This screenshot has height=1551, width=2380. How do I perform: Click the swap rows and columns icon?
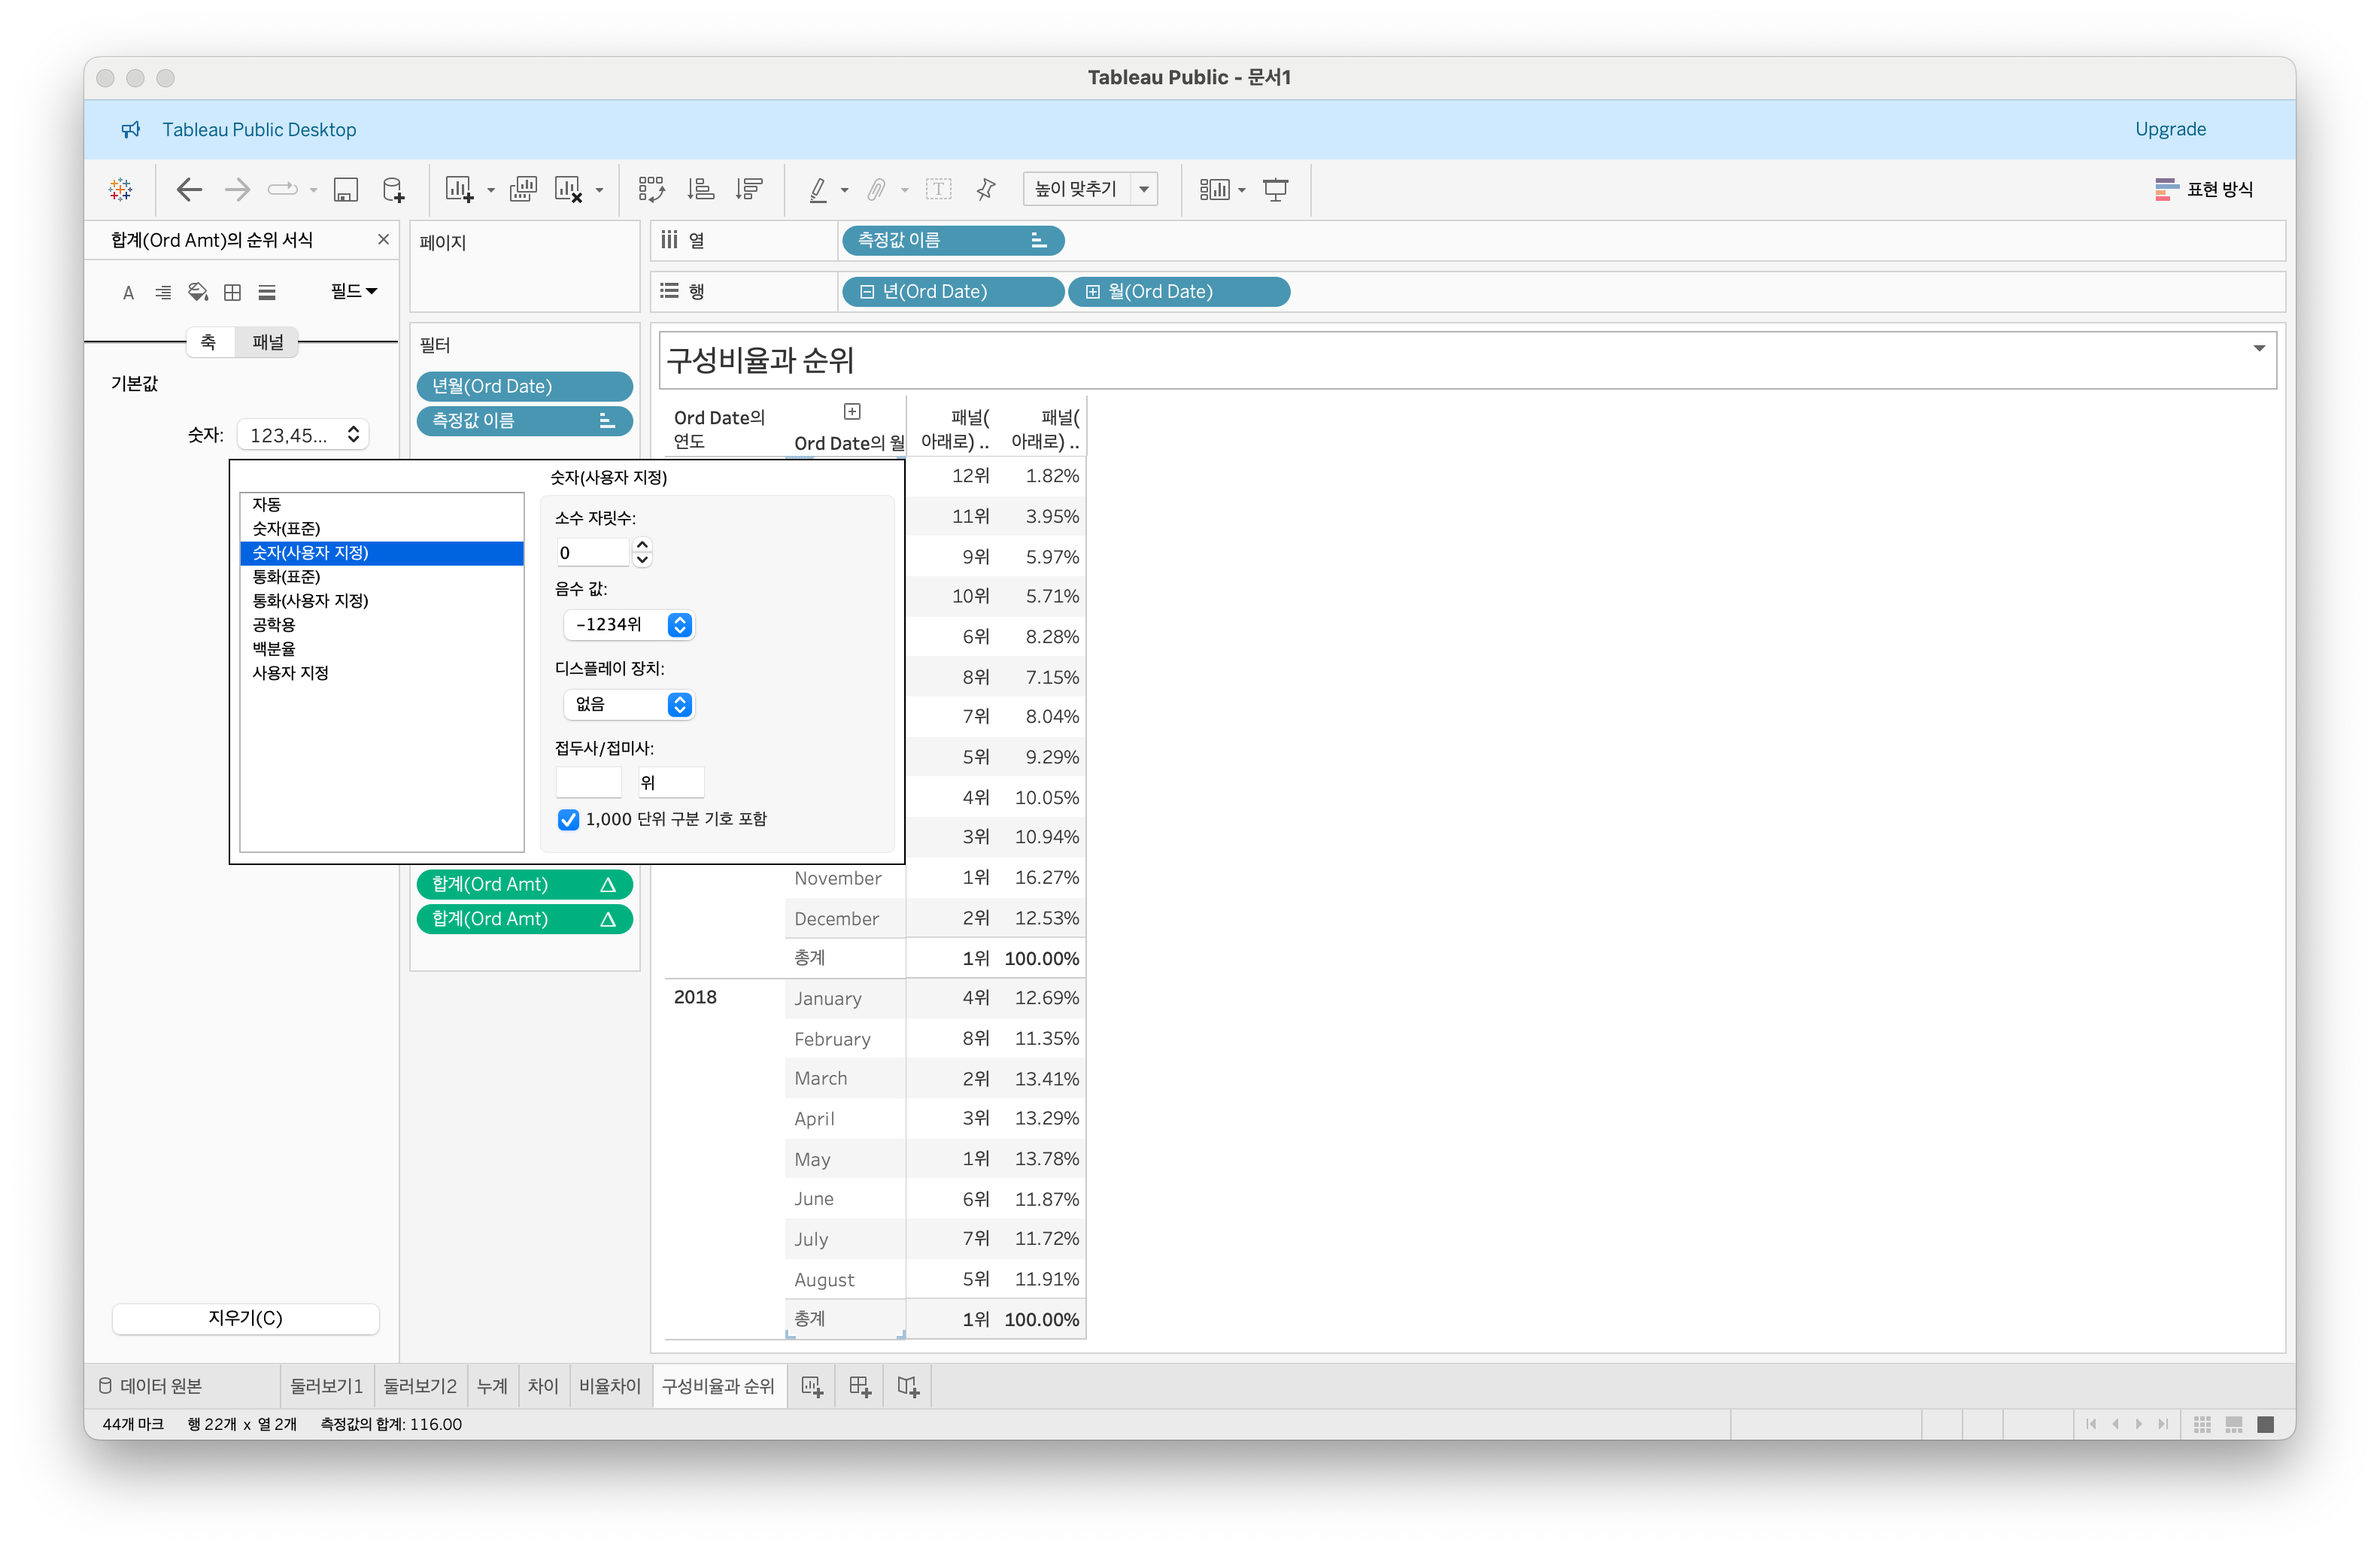[x=651, y=189]
